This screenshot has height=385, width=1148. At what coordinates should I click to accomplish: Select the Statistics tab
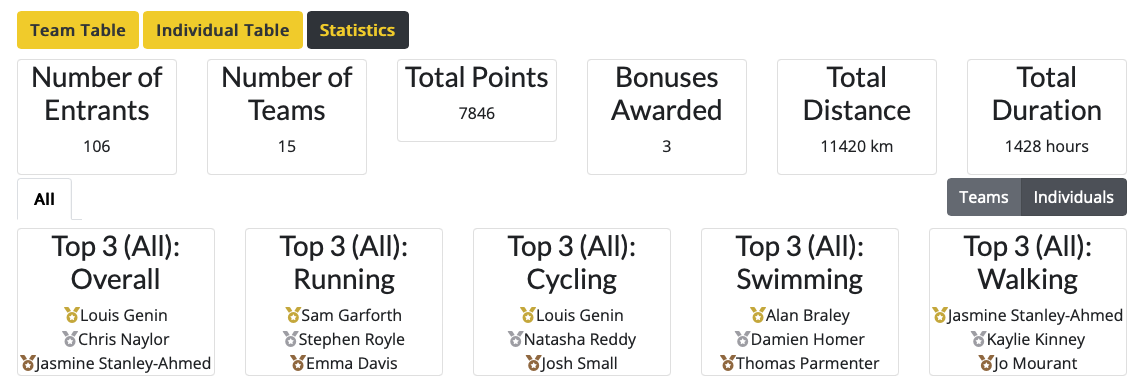click(x=357, y=30)
